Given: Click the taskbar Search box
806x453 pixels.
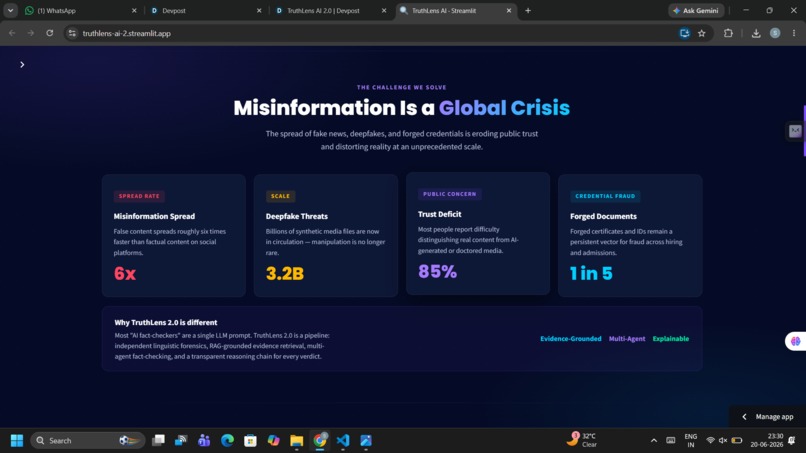Looking at the screenshot, I should [x=88, y=441].
